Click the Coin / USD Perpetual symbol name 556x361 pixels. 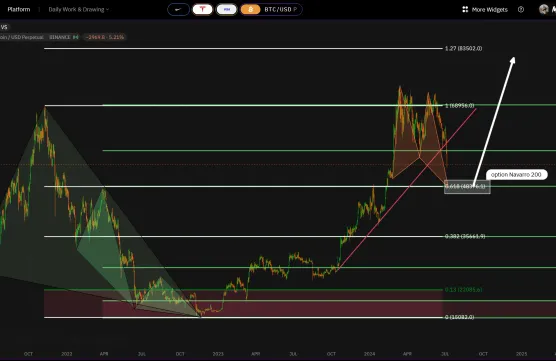[x=21, y=37]
